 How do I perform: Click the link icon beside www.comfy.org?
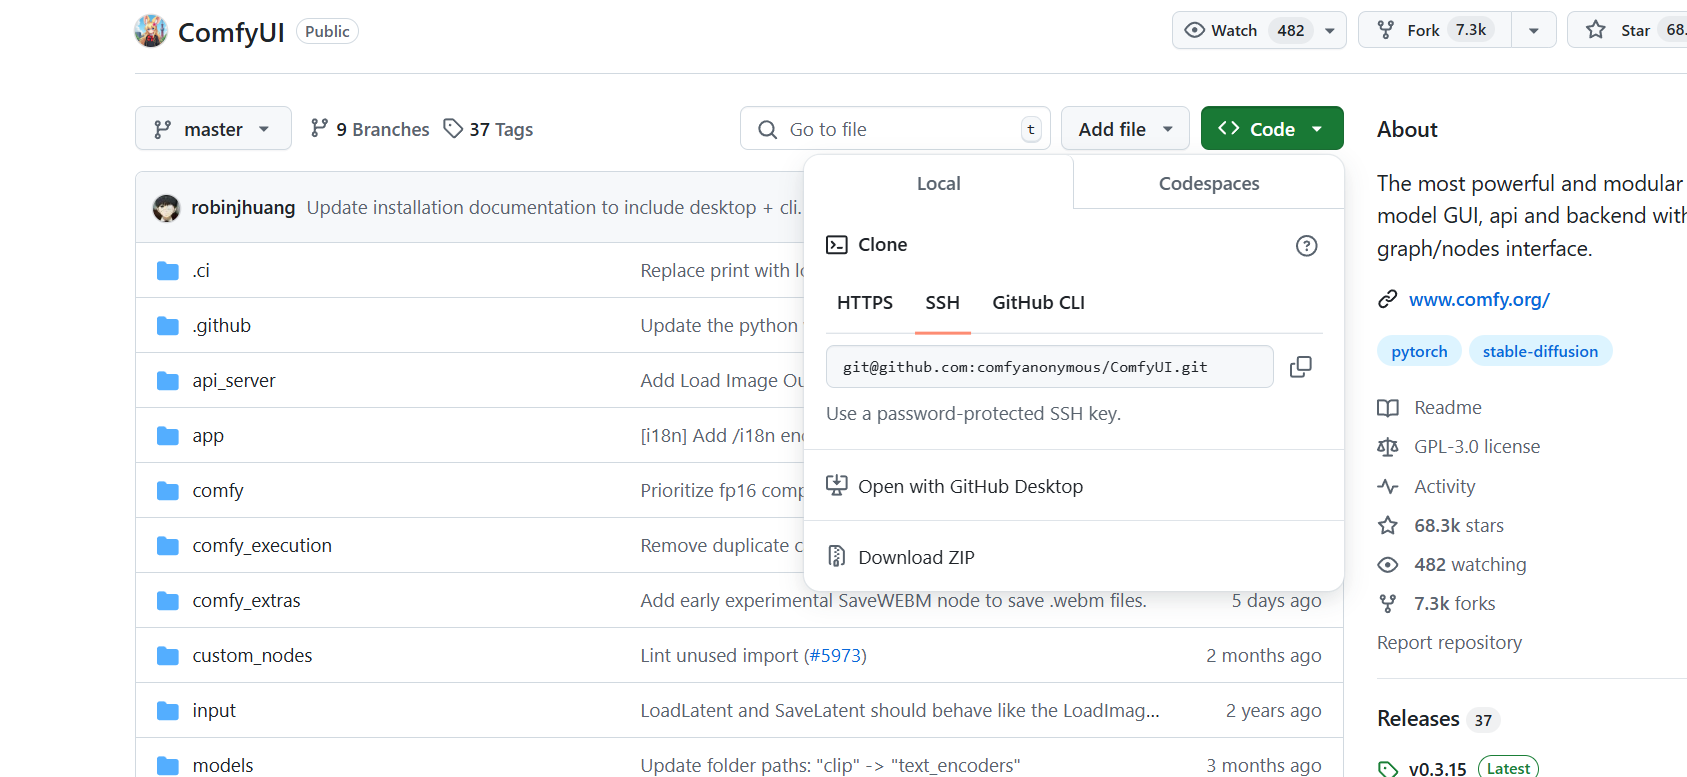pos(1388,299)
